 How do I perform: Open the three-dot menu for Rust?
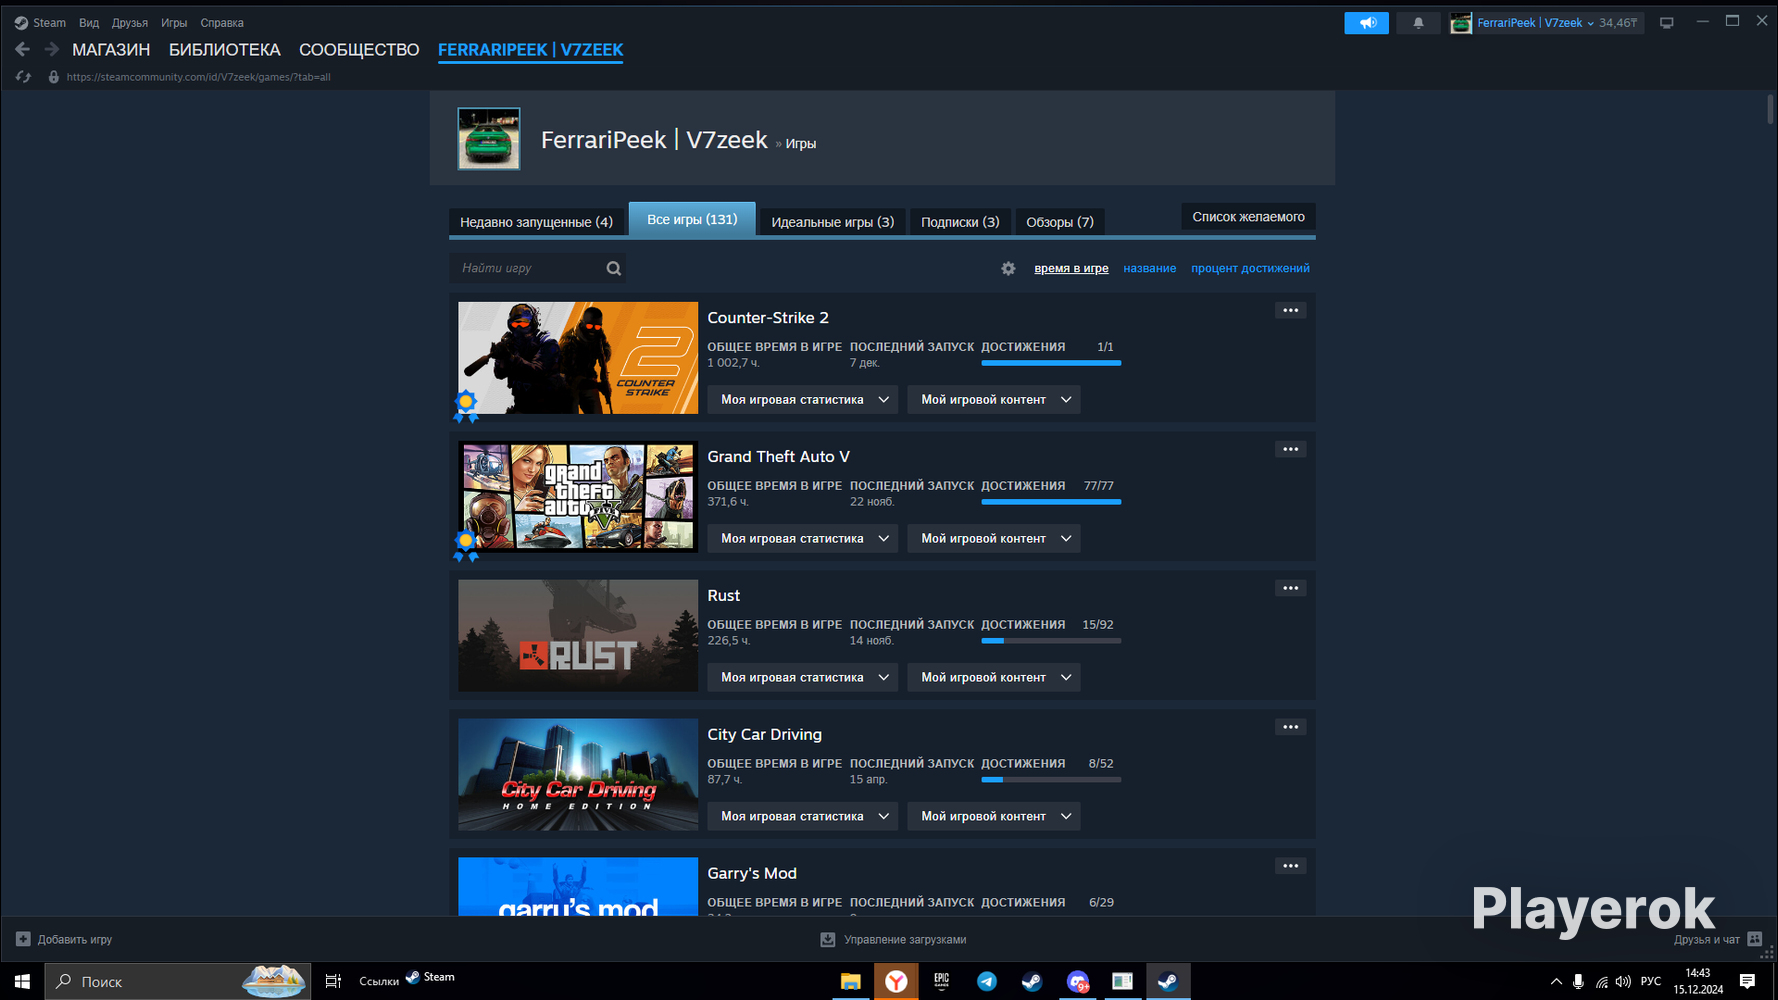(1291, 588)
